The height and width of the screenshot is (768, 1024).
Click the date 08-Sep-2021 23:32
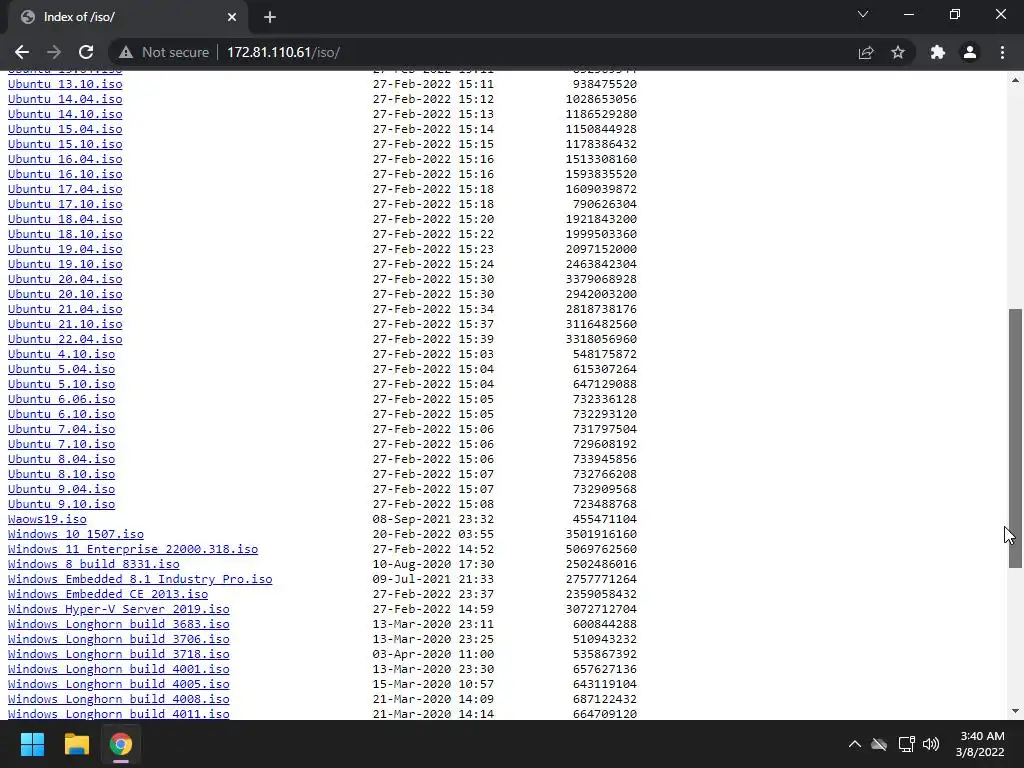(x=433, y=520)
